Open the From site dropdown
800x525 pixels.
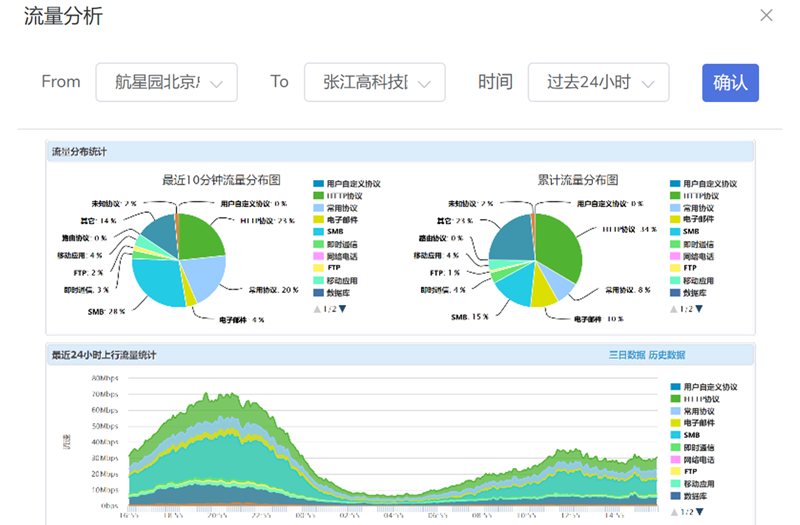pos(166,82)
